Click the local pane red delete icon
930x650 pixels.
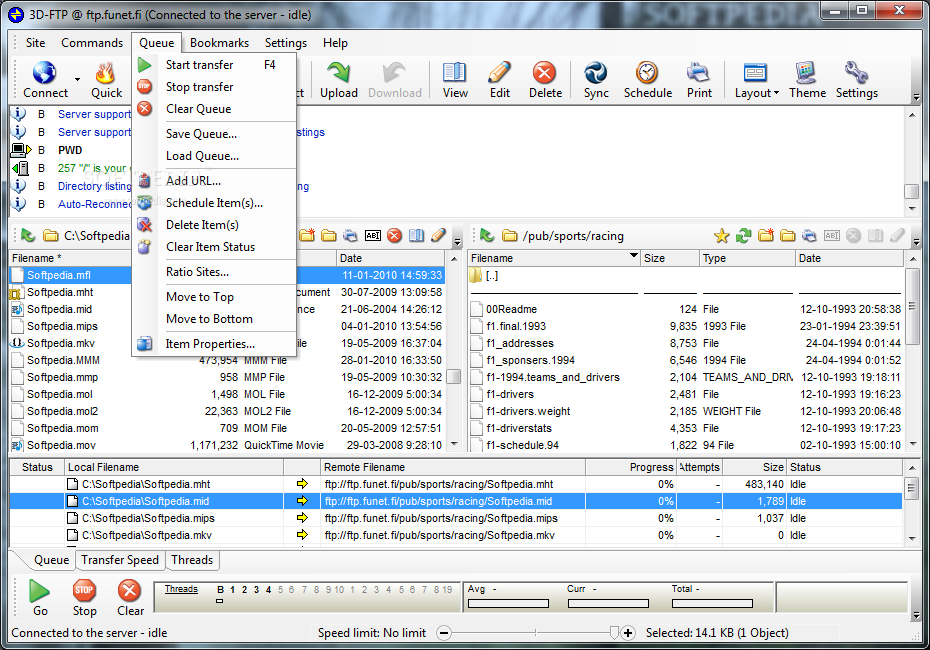pos(394,235)
